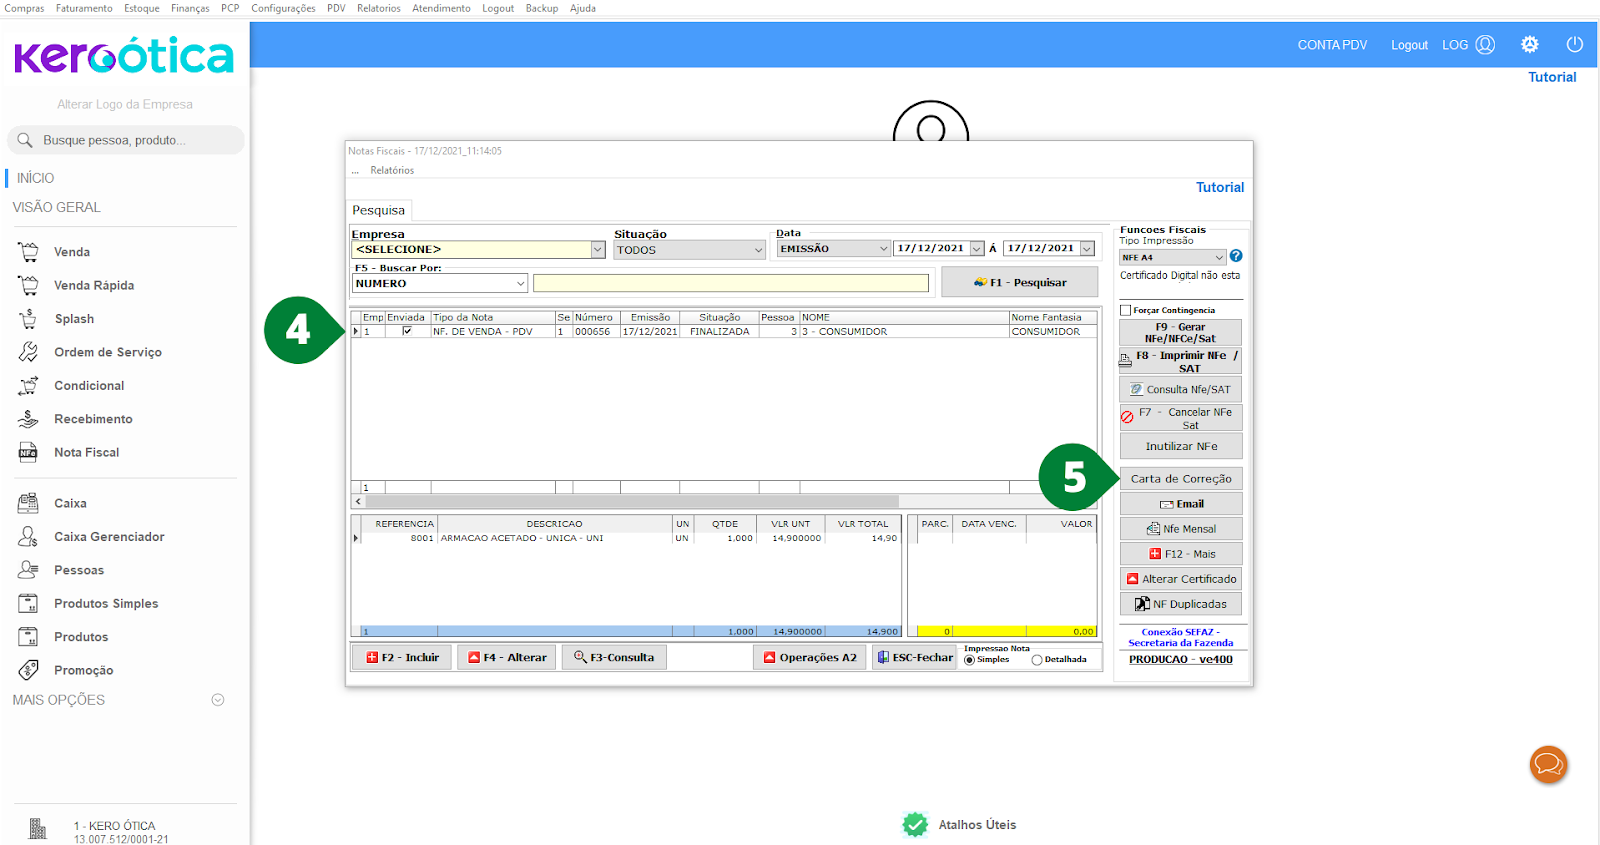Open the user profile LOG icon
Image resolution: width=1600 pixels, height=845 pixels.
point(1485,44)
